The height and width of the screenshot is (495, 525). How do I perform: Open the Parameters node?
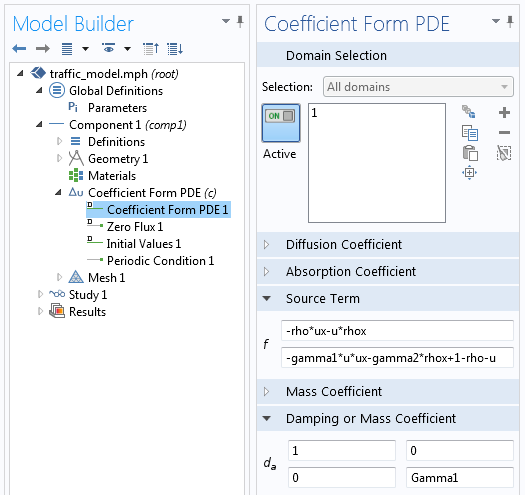click(117, 108)
